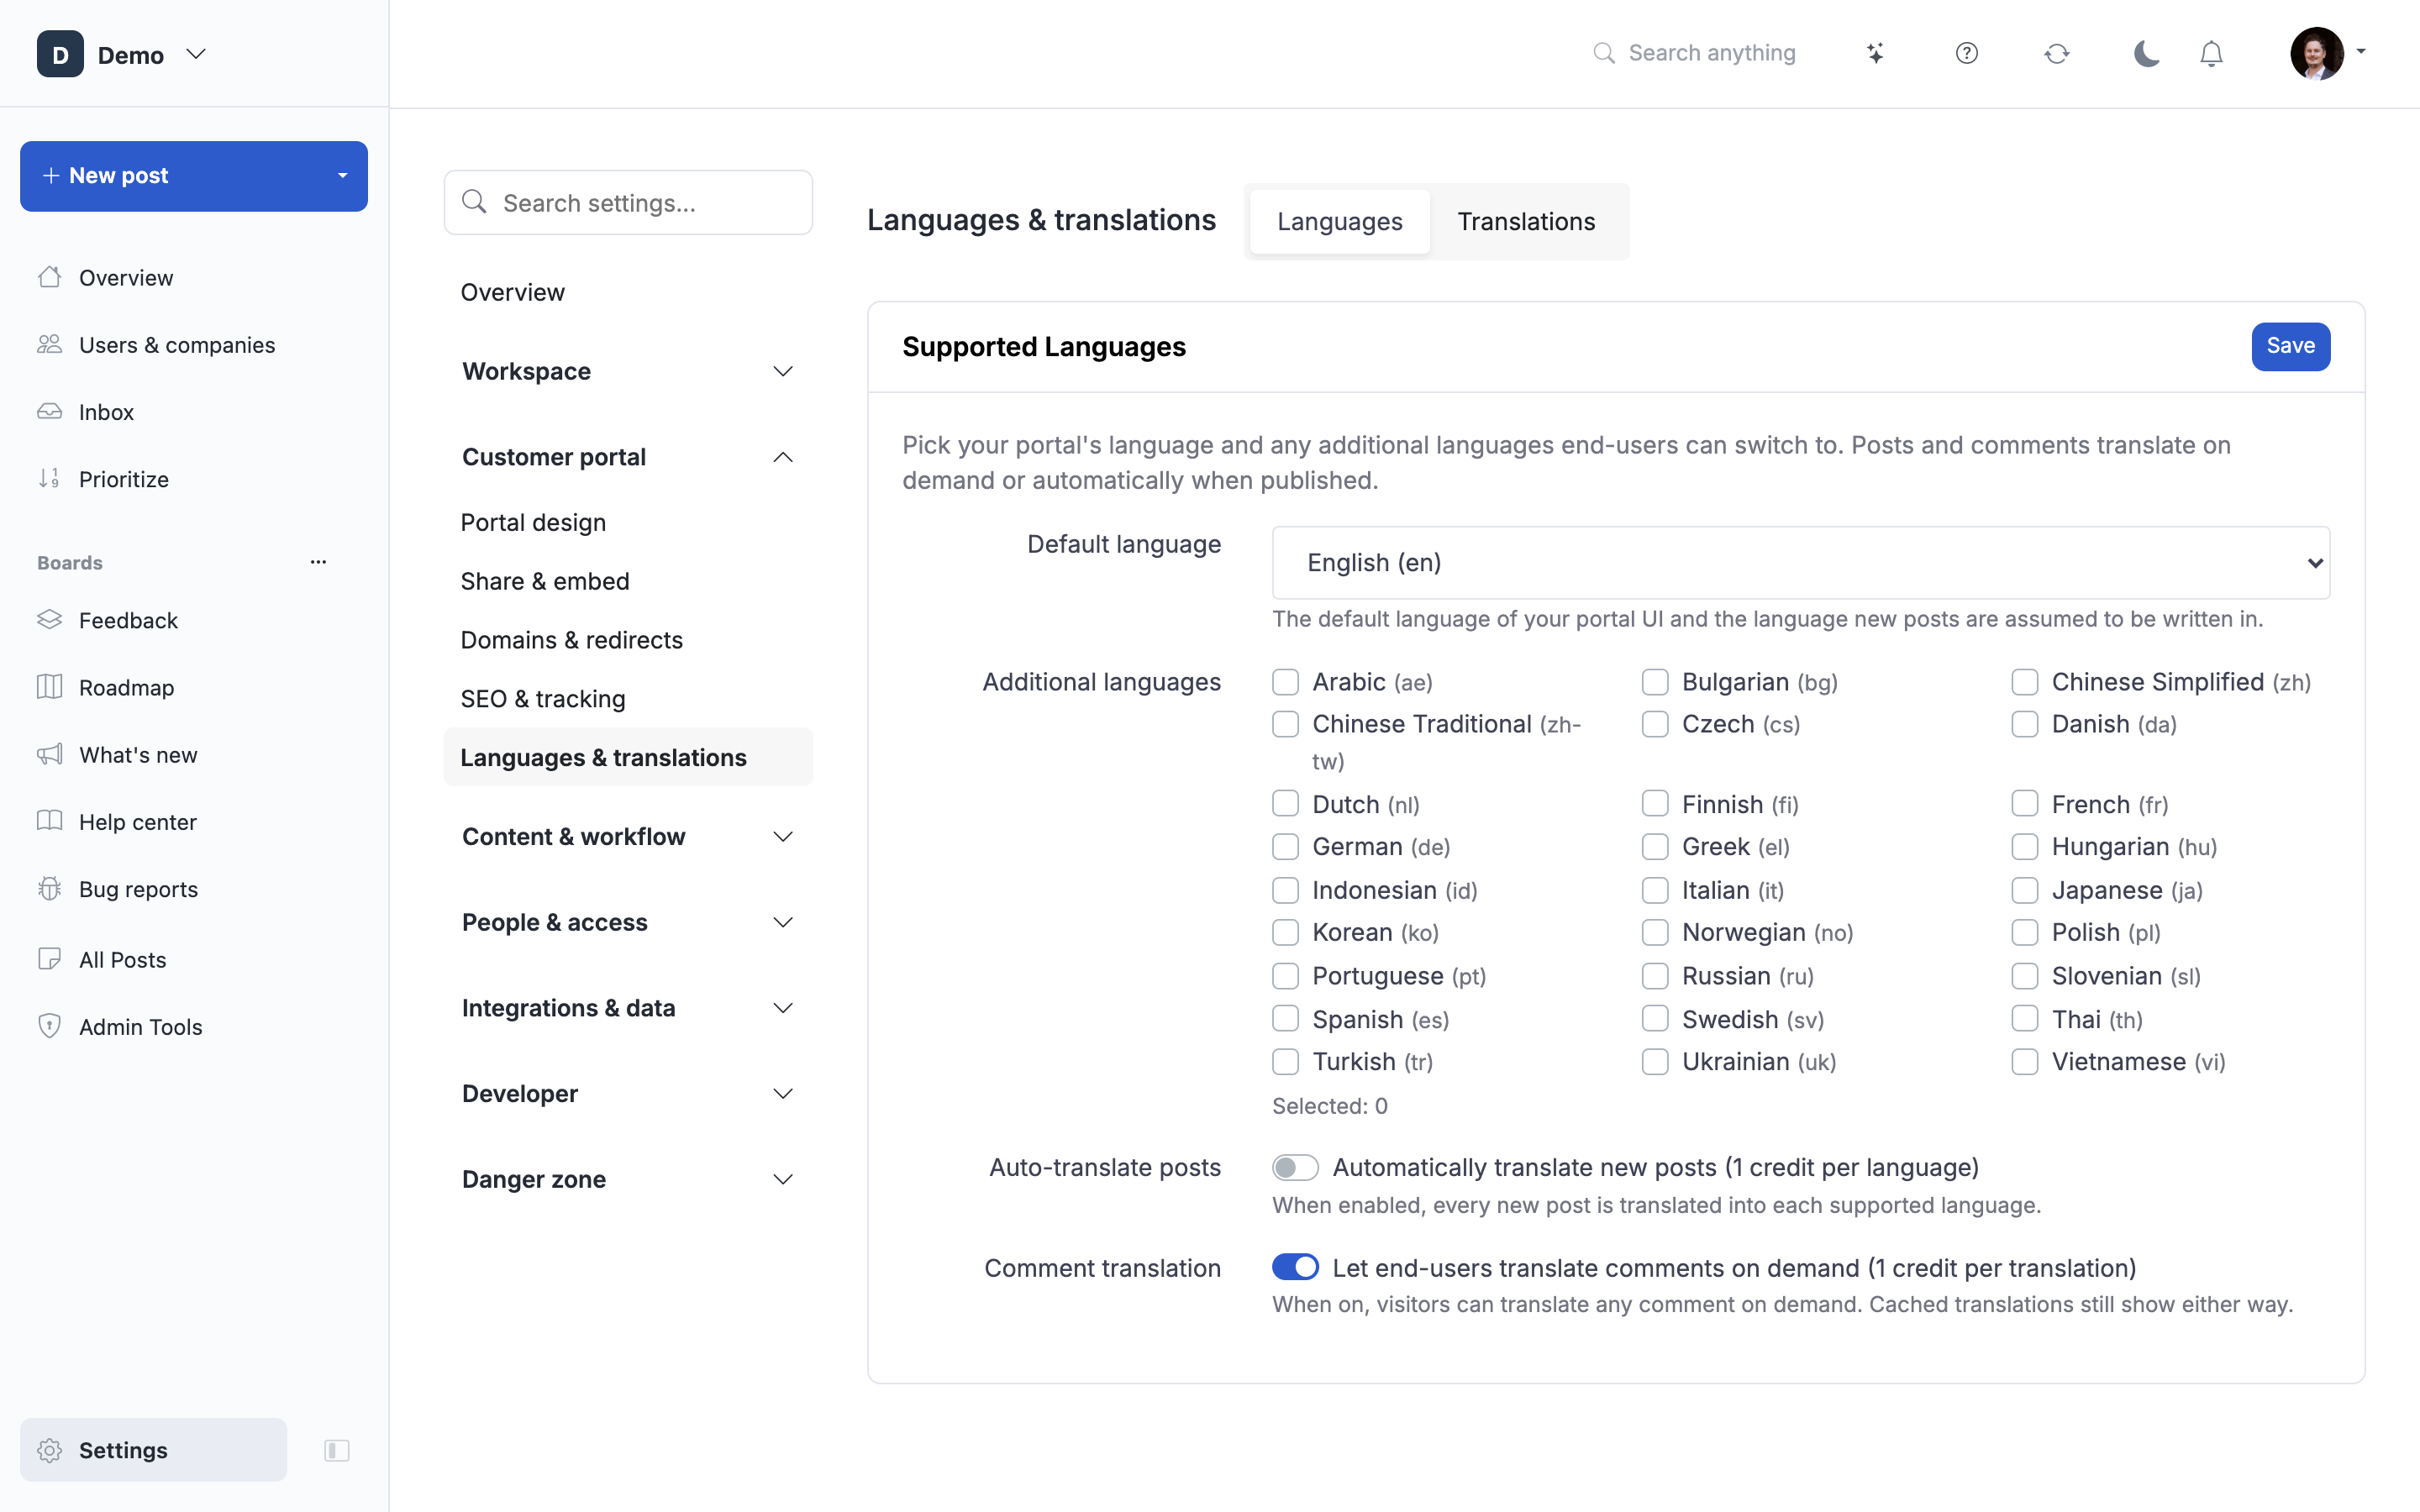The height and width of the screenshot is (1512, 2420).
Task: Click the refresh sync icon
Action: (2056, 53)
